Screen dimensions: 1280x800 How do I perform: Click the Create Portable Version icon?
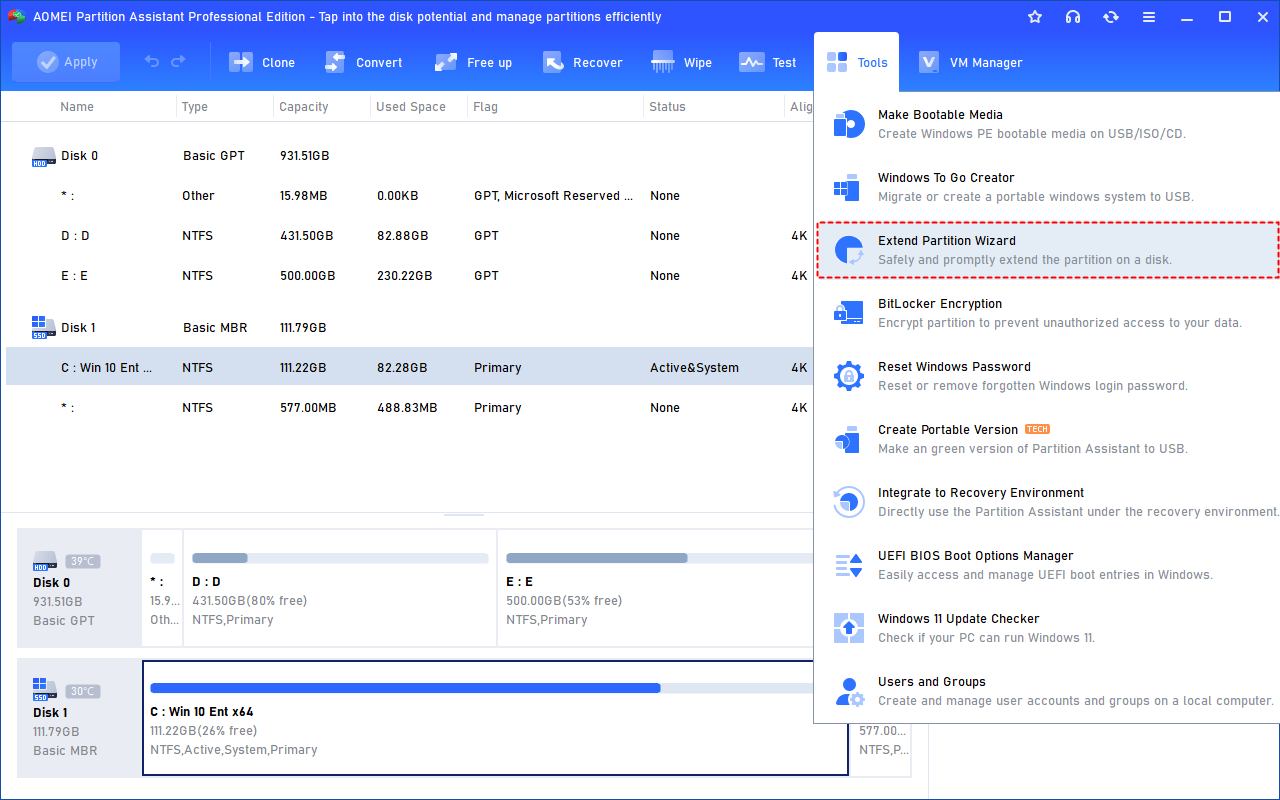(x=848, y=439)
